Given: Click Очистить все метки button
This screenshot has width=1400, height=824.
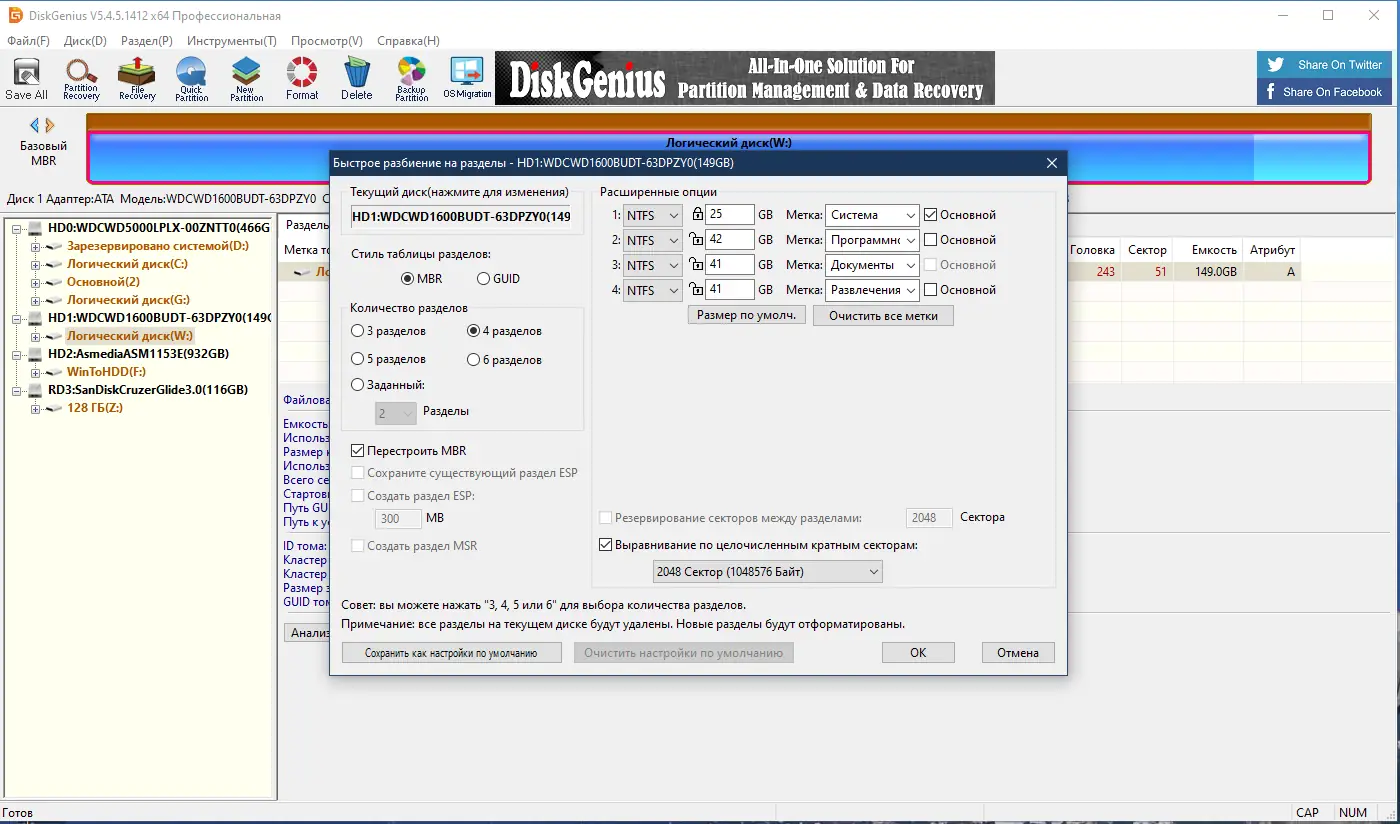Looking at the screenshot, I should (x=883, y=315).
